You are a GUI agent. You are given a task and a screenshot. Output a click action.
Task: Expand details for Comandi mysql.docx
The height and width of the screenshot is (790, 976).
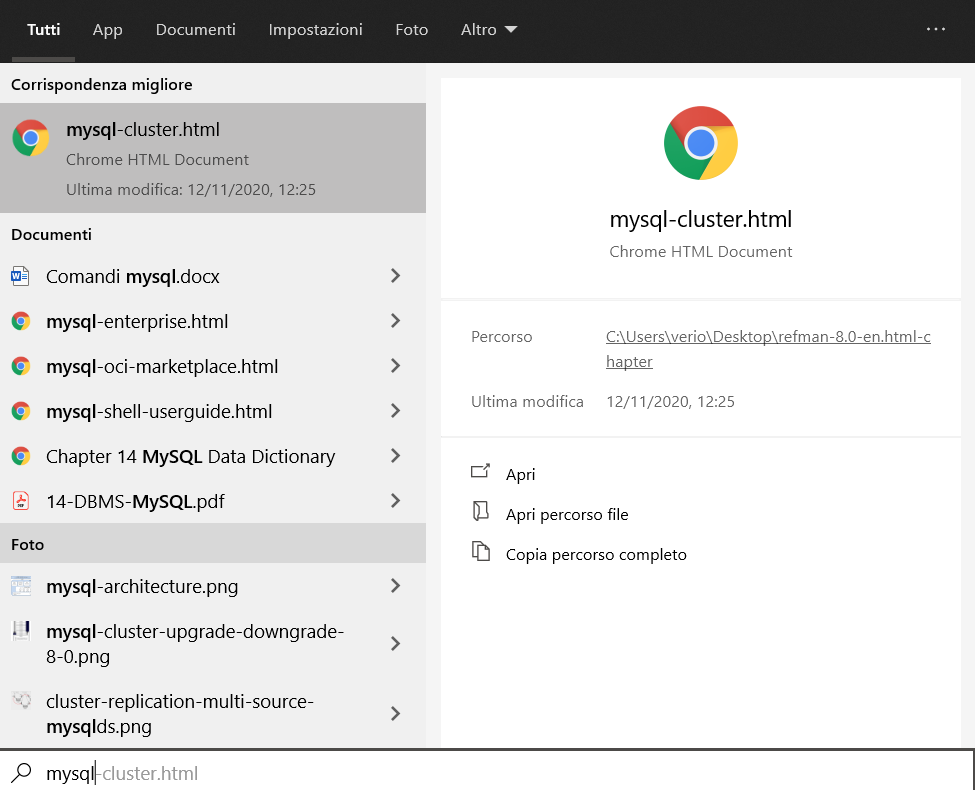(x=395, y=276)
